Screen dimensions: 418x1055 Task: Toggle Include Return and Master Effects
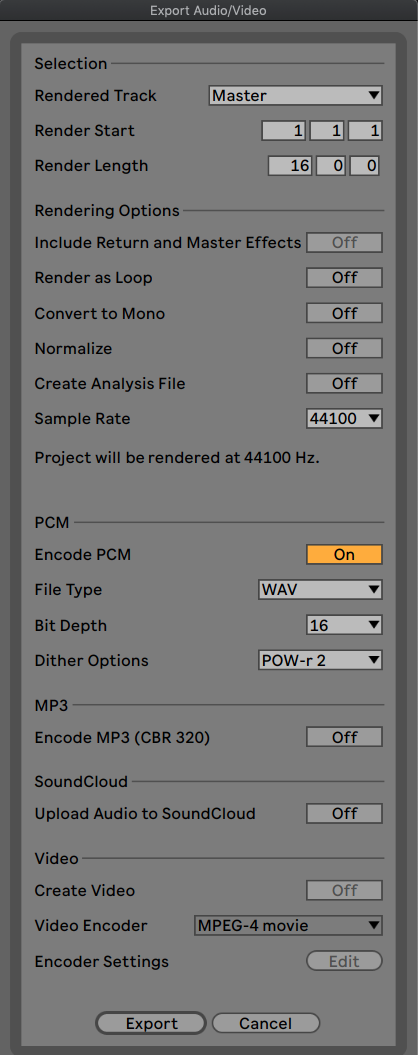tap(345, 242)
